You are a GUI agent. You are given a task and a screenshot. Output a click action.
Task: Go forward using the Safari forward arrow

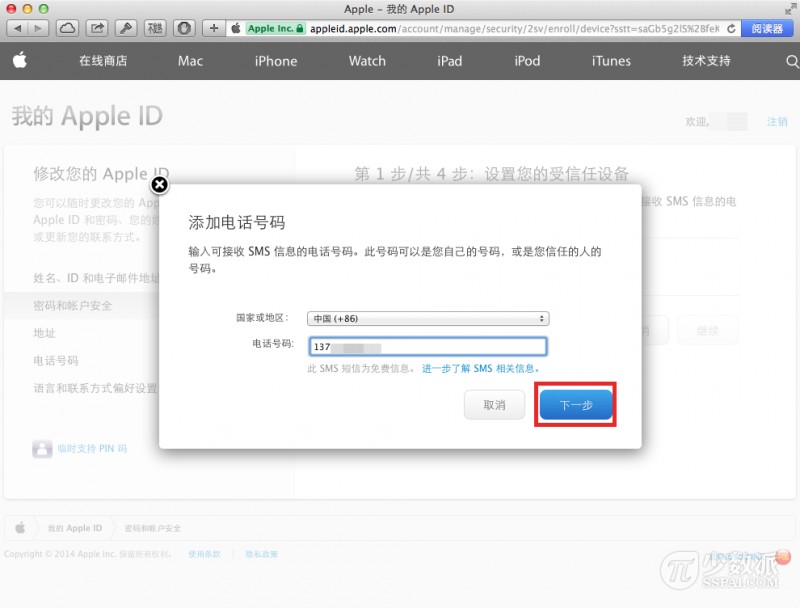(38, 28)
